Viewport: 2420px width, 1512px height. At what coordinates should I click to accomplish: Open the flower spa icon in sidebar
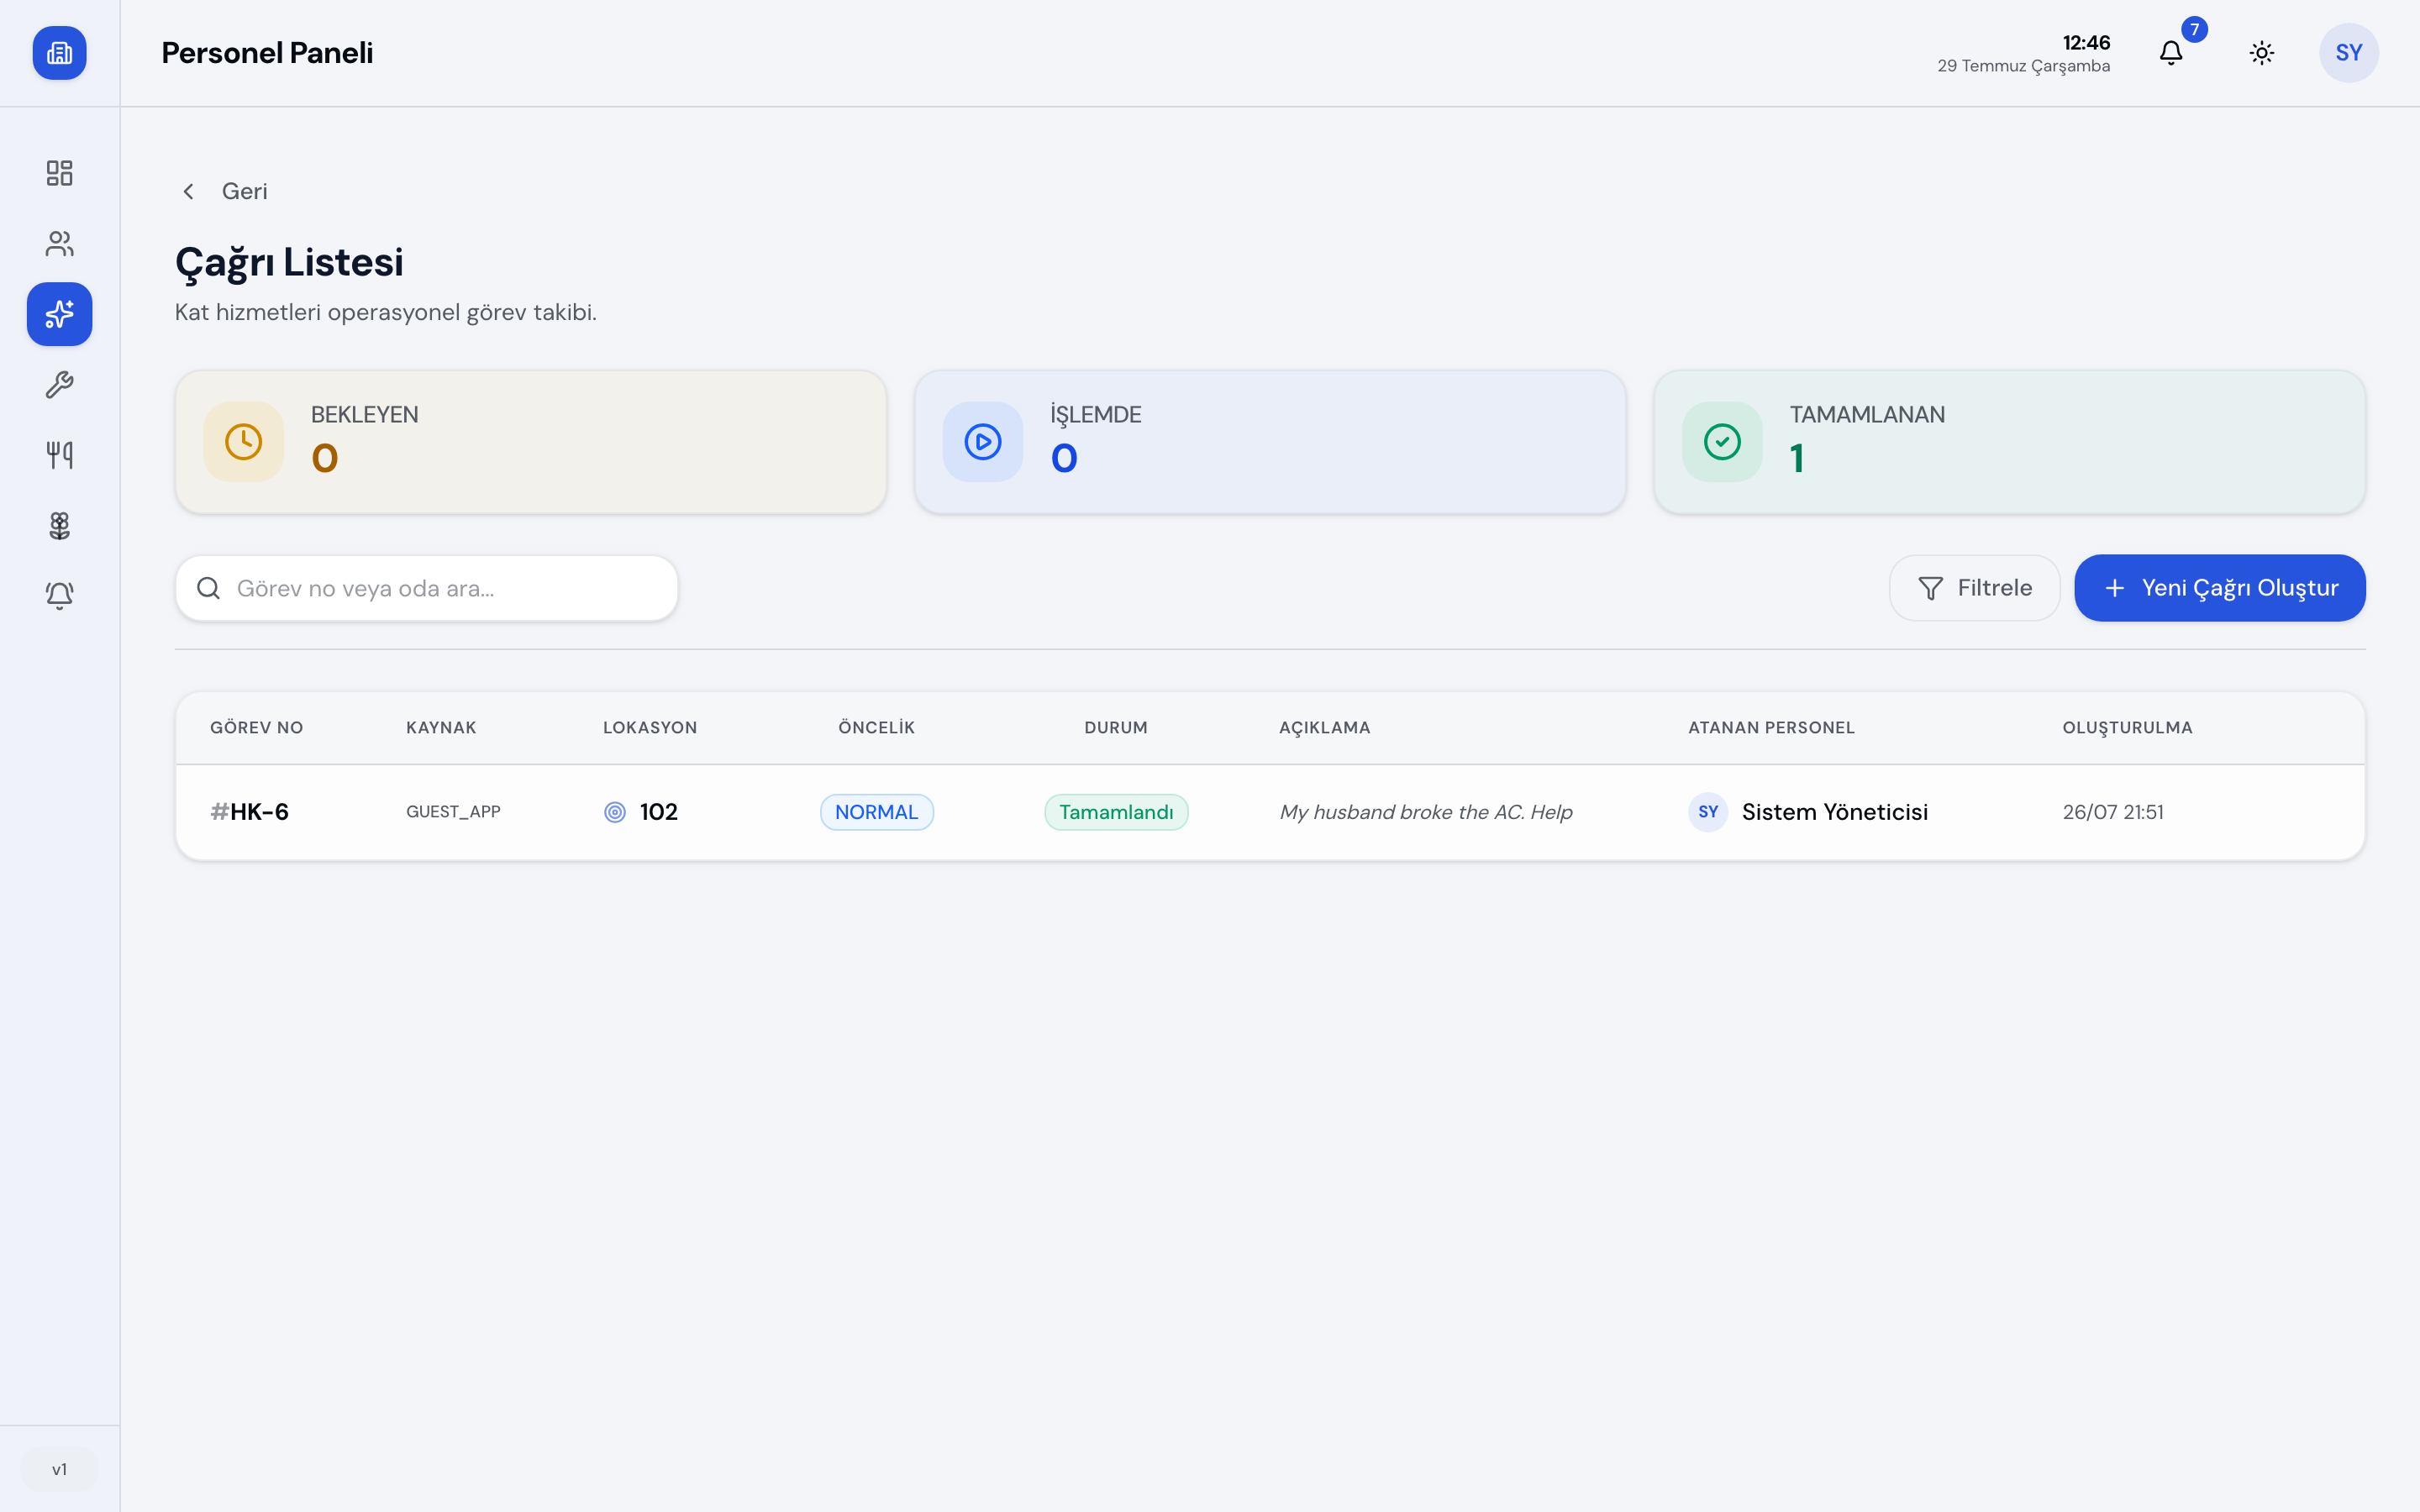pyautogui.click(x=59, y=525)
